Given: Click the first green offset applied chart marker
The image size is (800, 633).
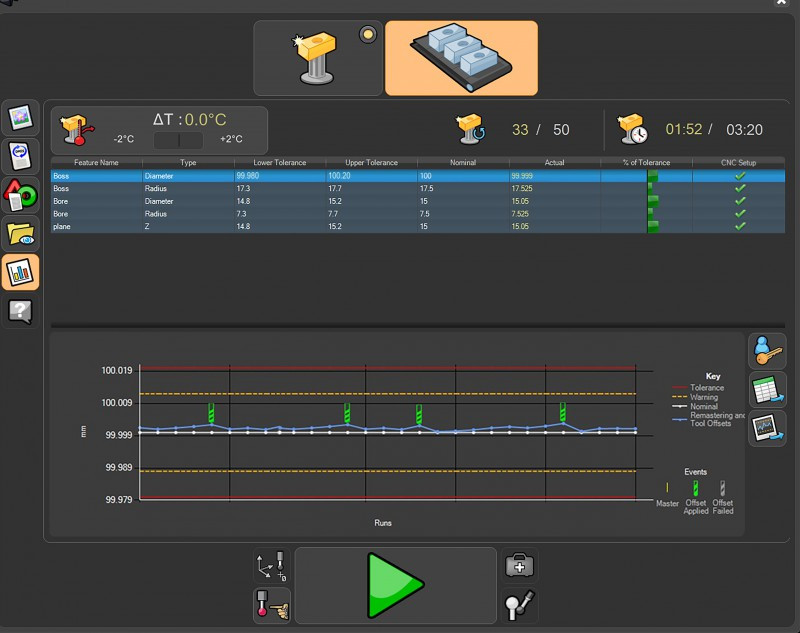Looking at the screenshot, I should point(211,413).
